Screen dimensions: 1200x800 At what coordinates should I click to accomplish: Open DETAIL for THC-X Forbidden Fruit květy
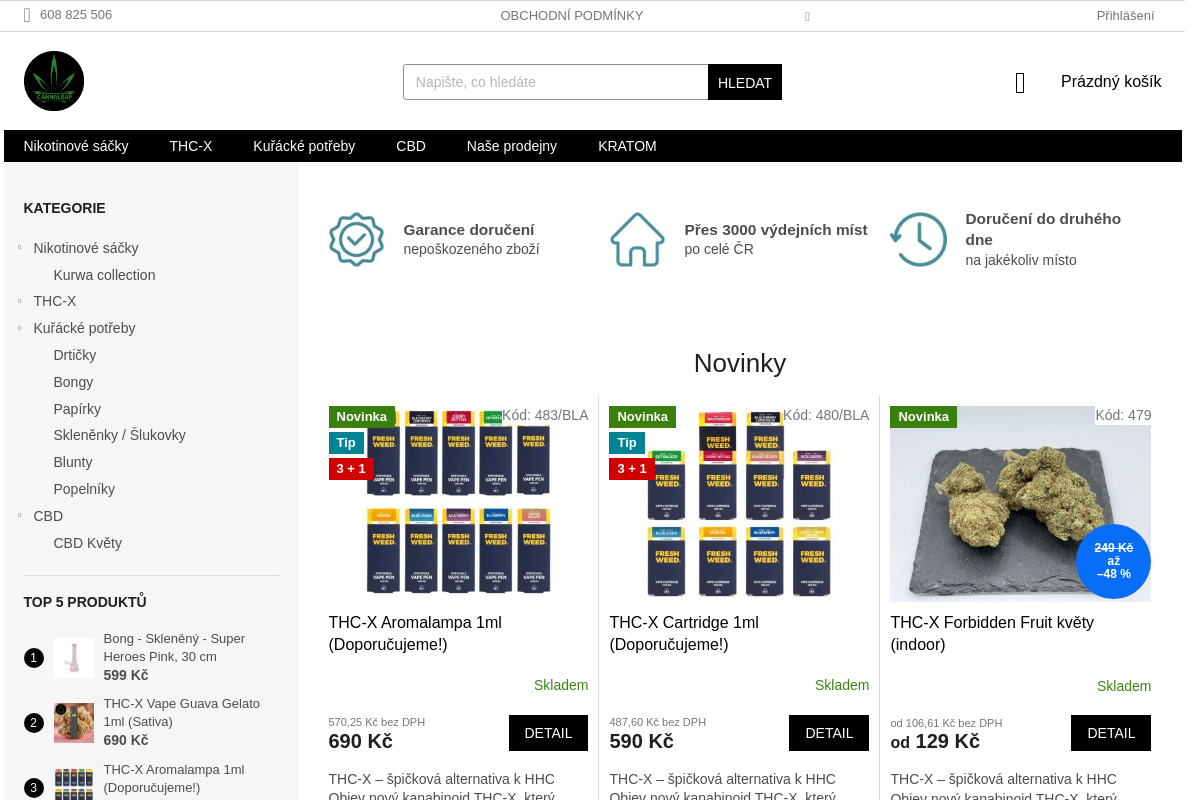1111,733
